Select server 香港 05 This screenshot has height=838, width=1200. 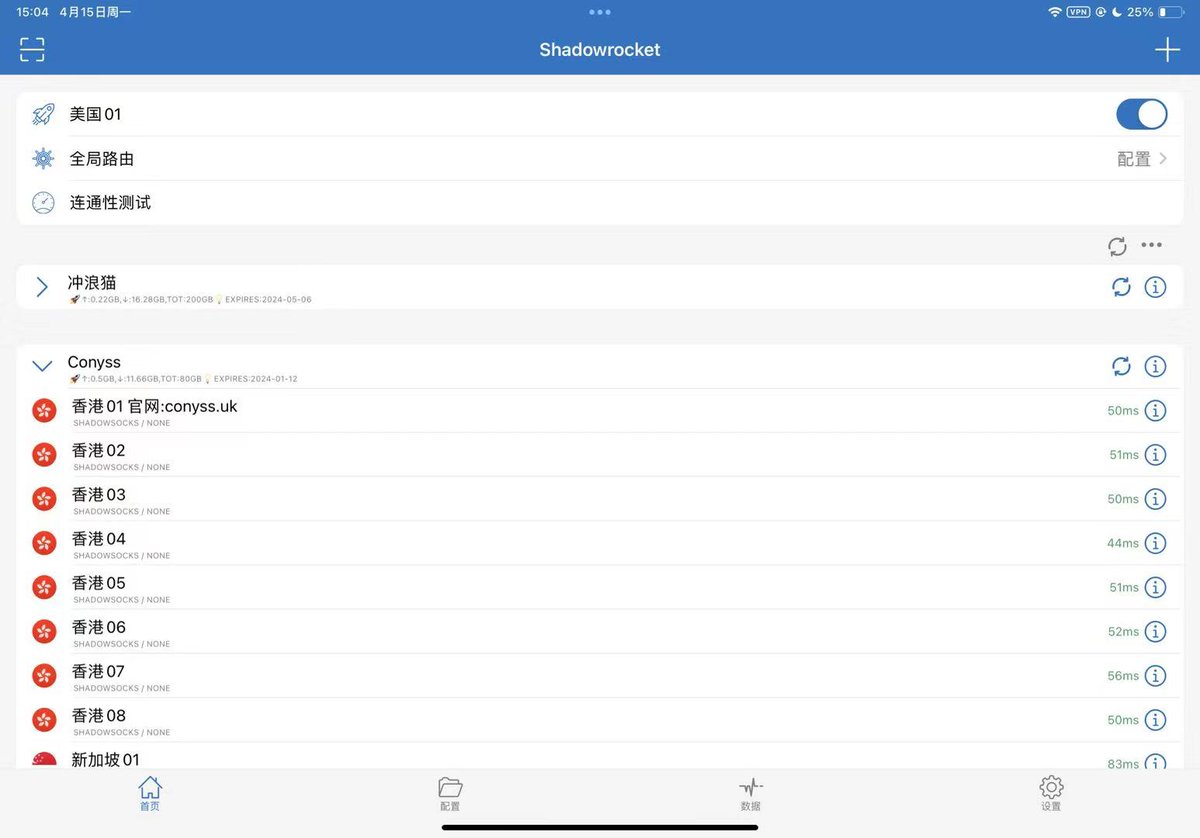(600, 587)
